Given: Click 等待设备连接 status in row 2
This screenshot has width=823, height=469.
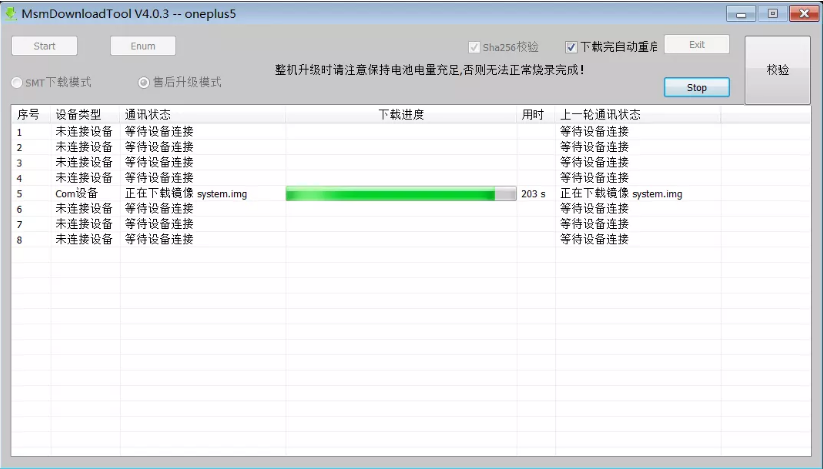Looking at the screenshot, I should point(159,147).
